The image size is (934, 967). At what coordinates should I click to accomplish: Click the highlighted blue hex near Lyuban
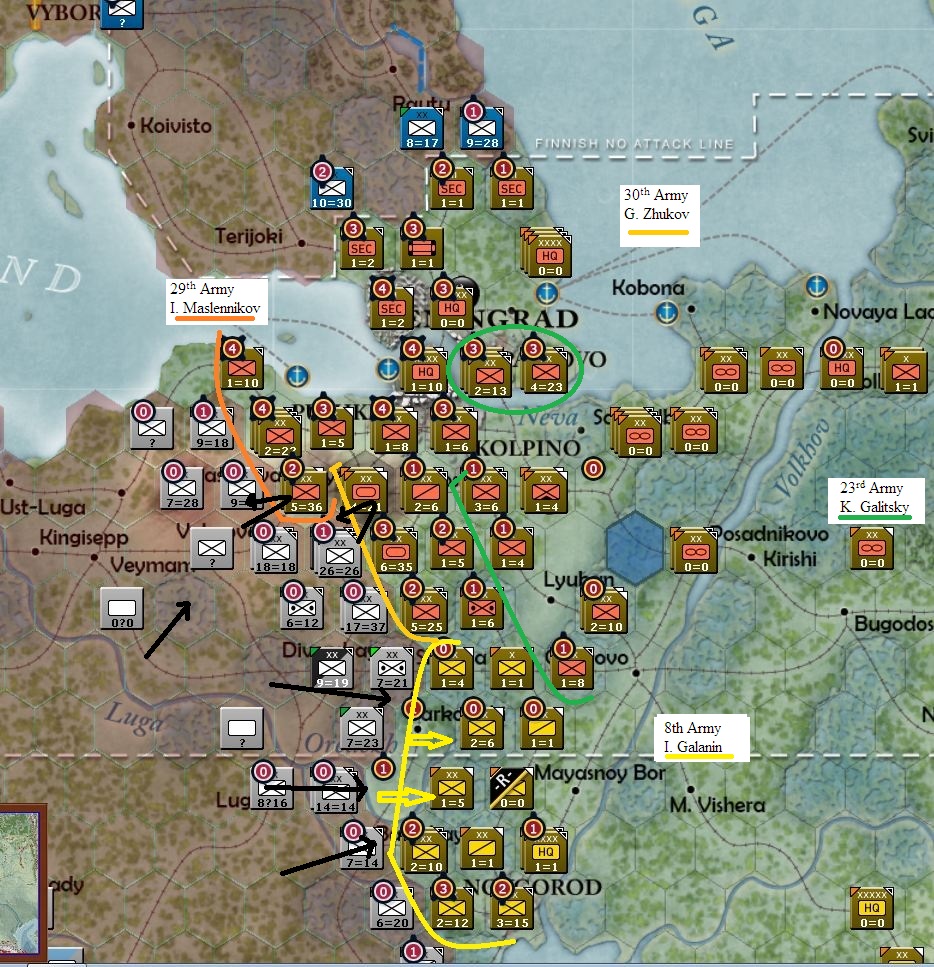[x=635, y=548]
